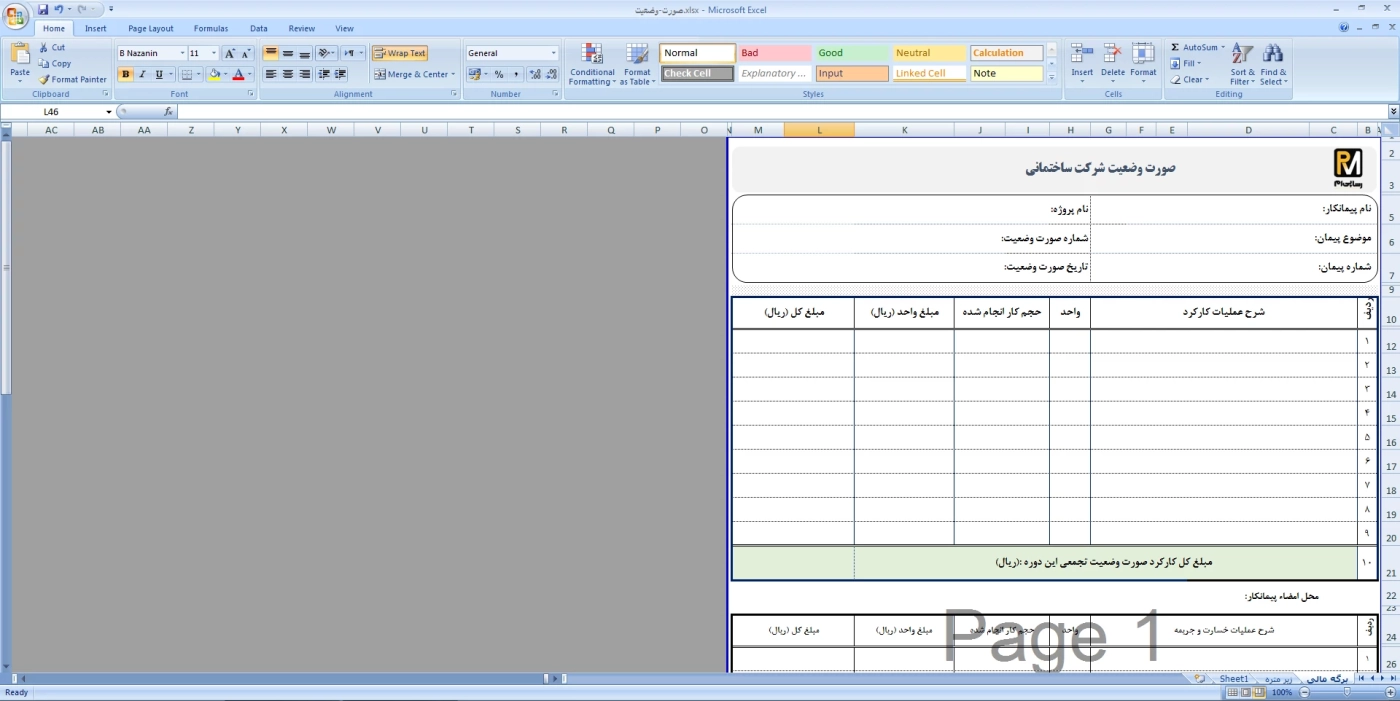Open the font size 11 dropdown

coord(214,53)
